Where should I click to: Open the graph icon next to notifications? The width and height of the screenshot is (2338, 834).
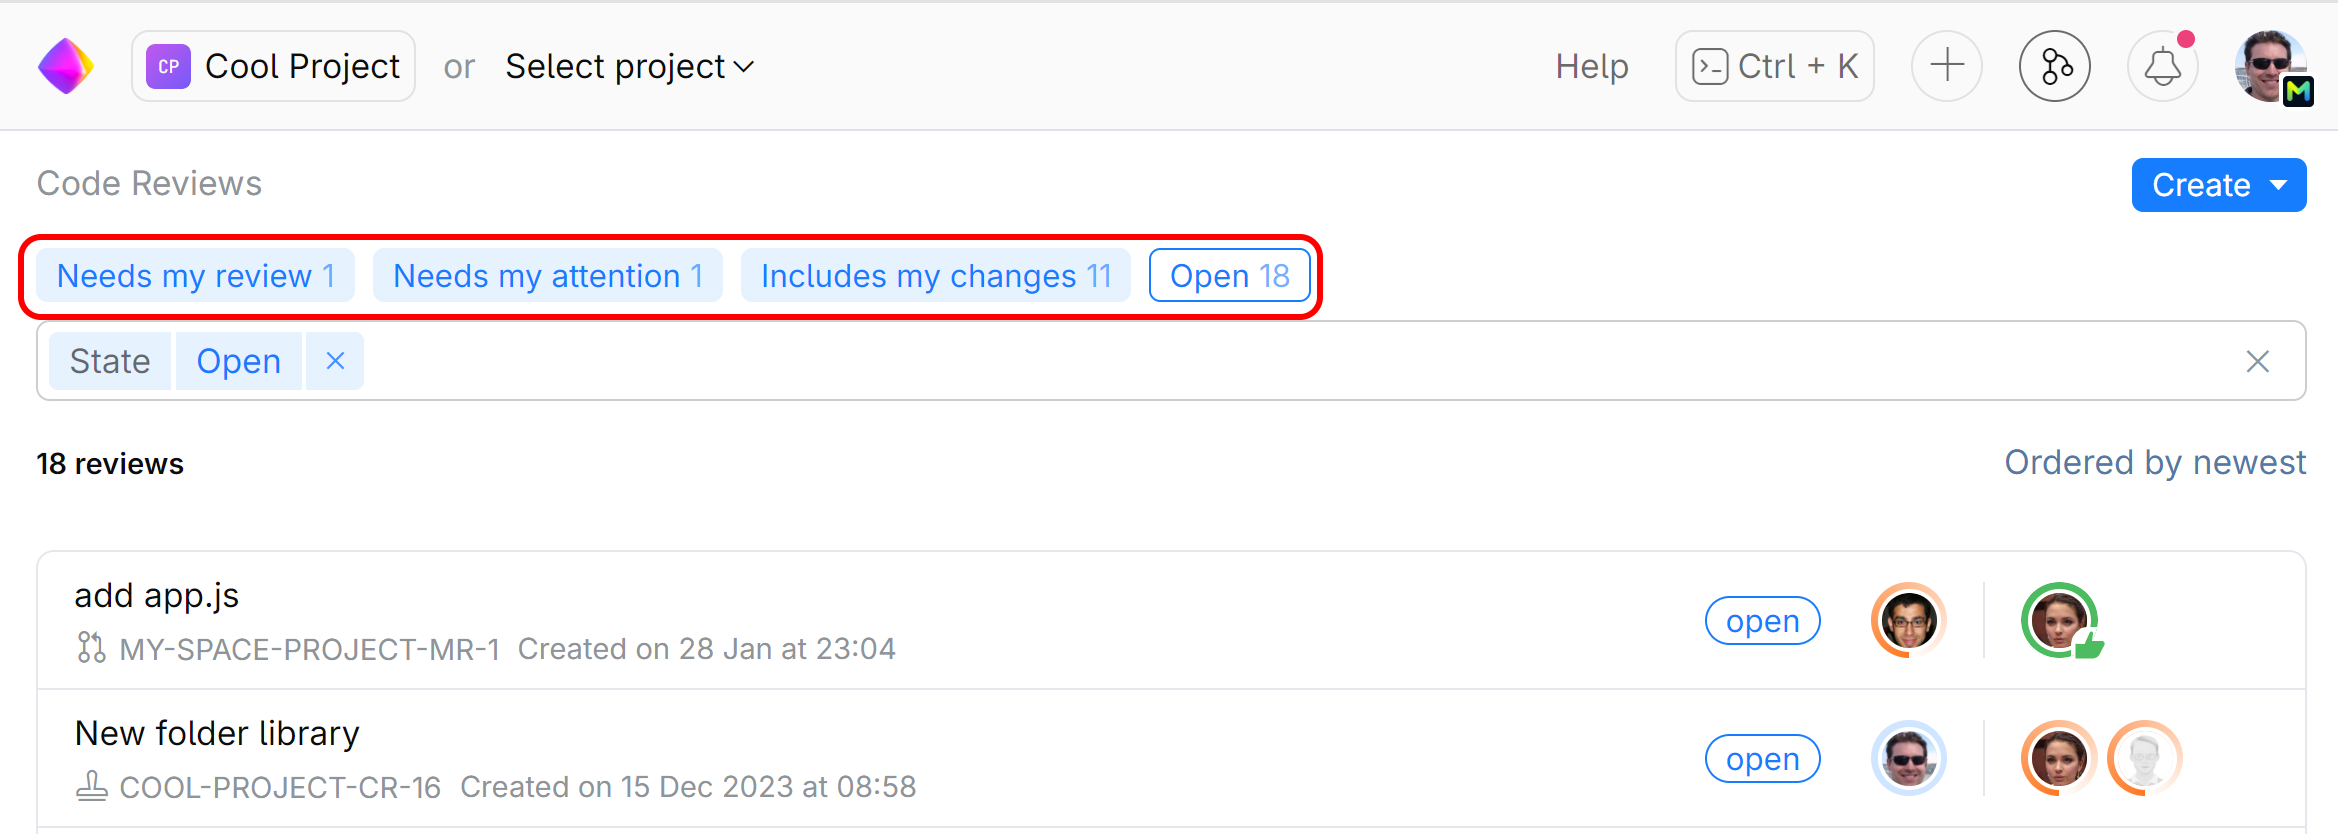2054,66
